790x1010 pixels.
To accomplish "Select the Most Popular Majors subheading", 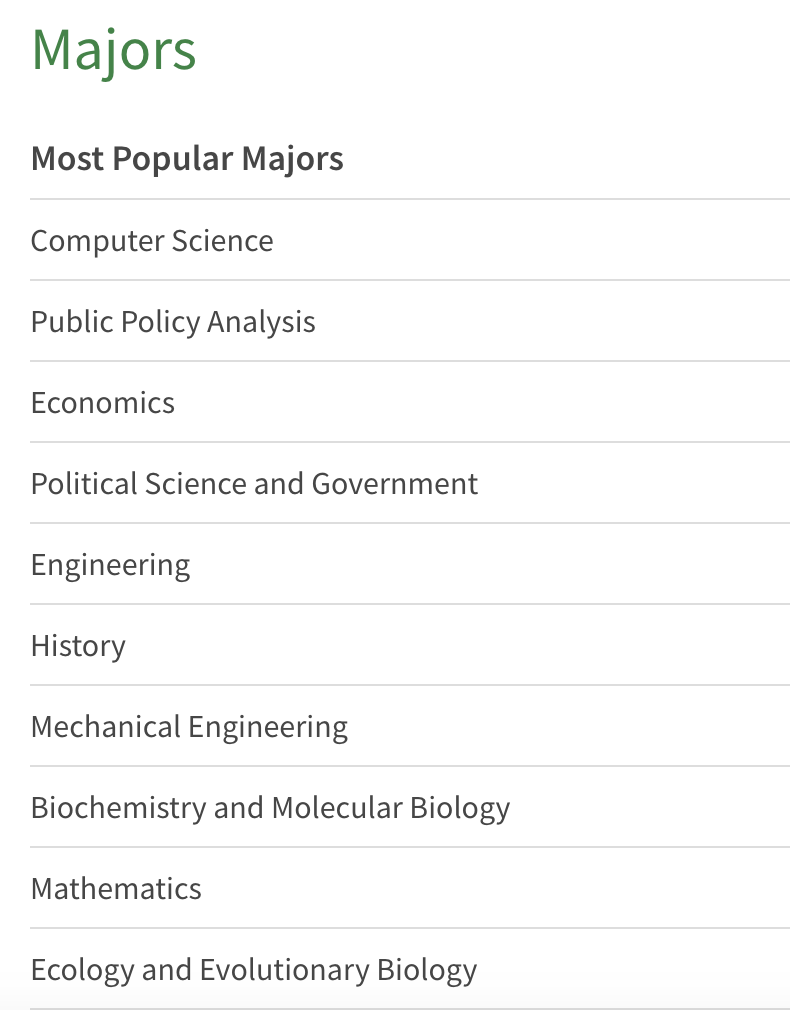I will point(187,158).
